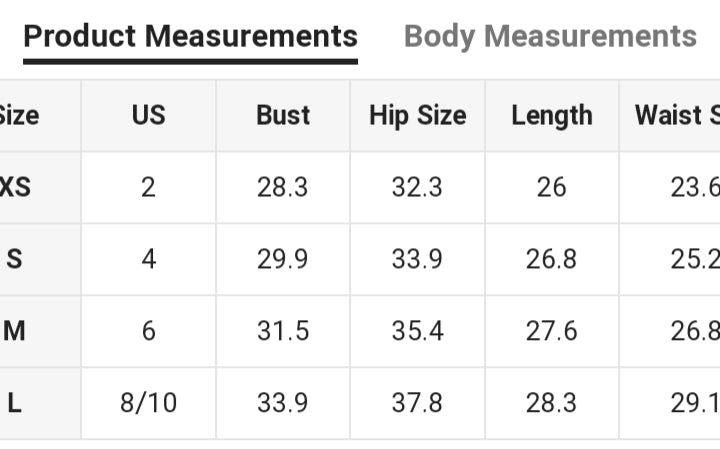Select the S size row label
The height and width of the screenshot is (449, 720).
click(14, 259)
